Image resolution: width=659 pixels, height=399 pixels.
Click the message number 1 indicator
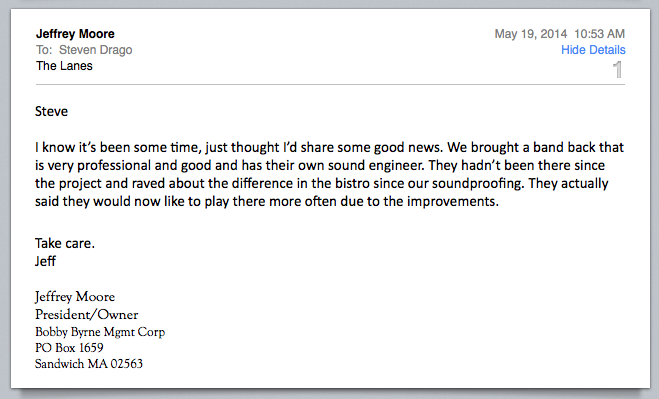click(x=617, y=69)
